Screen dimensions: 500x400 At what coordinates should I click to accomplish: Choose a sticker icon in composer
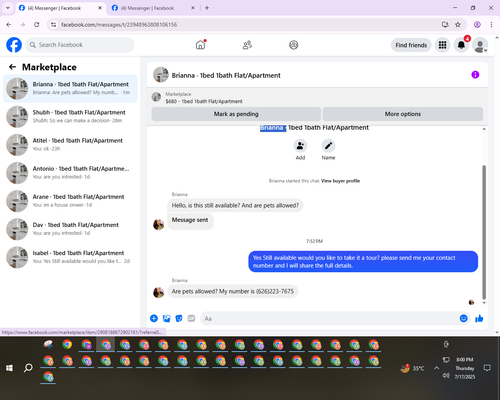point(179,318)
